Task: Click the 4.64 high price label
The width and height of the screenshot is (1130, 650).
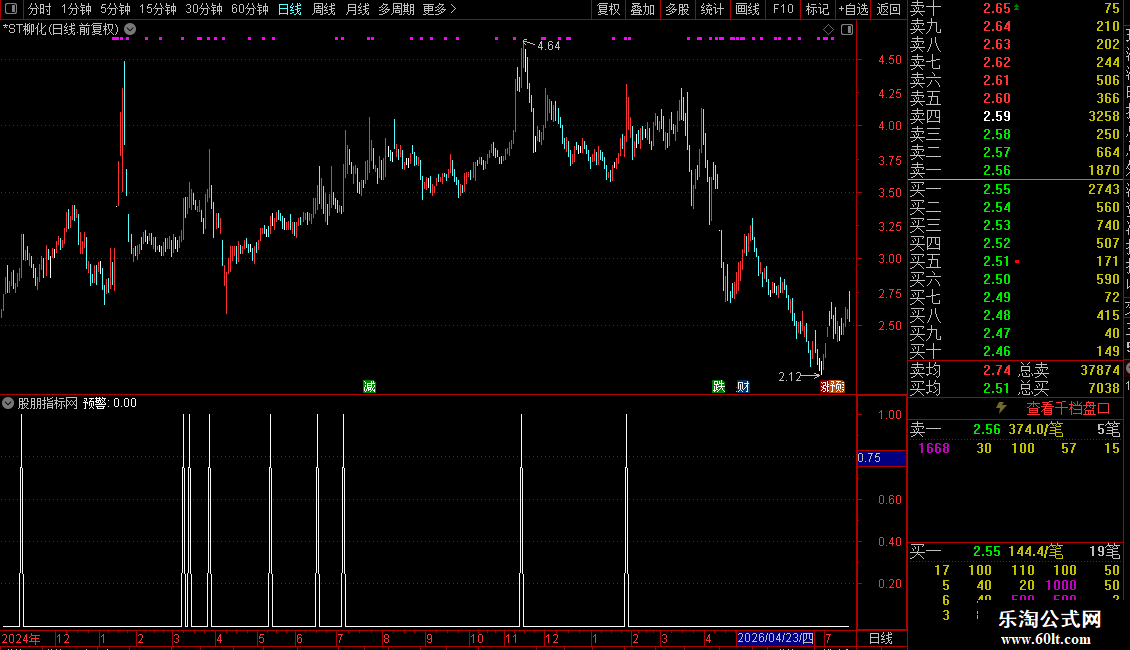Action: [548, 45]
